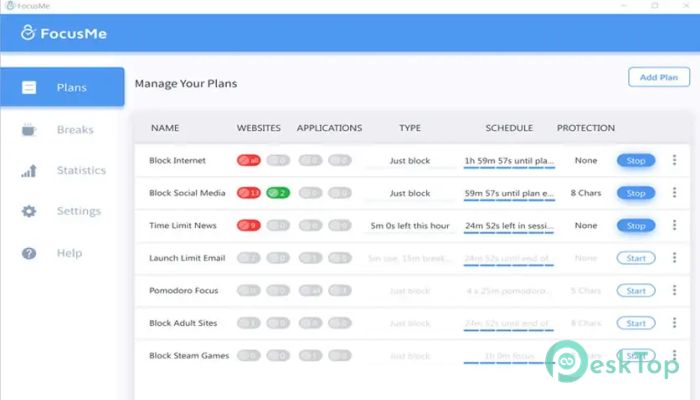Click allowed applications badge for Pomodoro Focus
The image size is (700, 400).
point(340,291)
